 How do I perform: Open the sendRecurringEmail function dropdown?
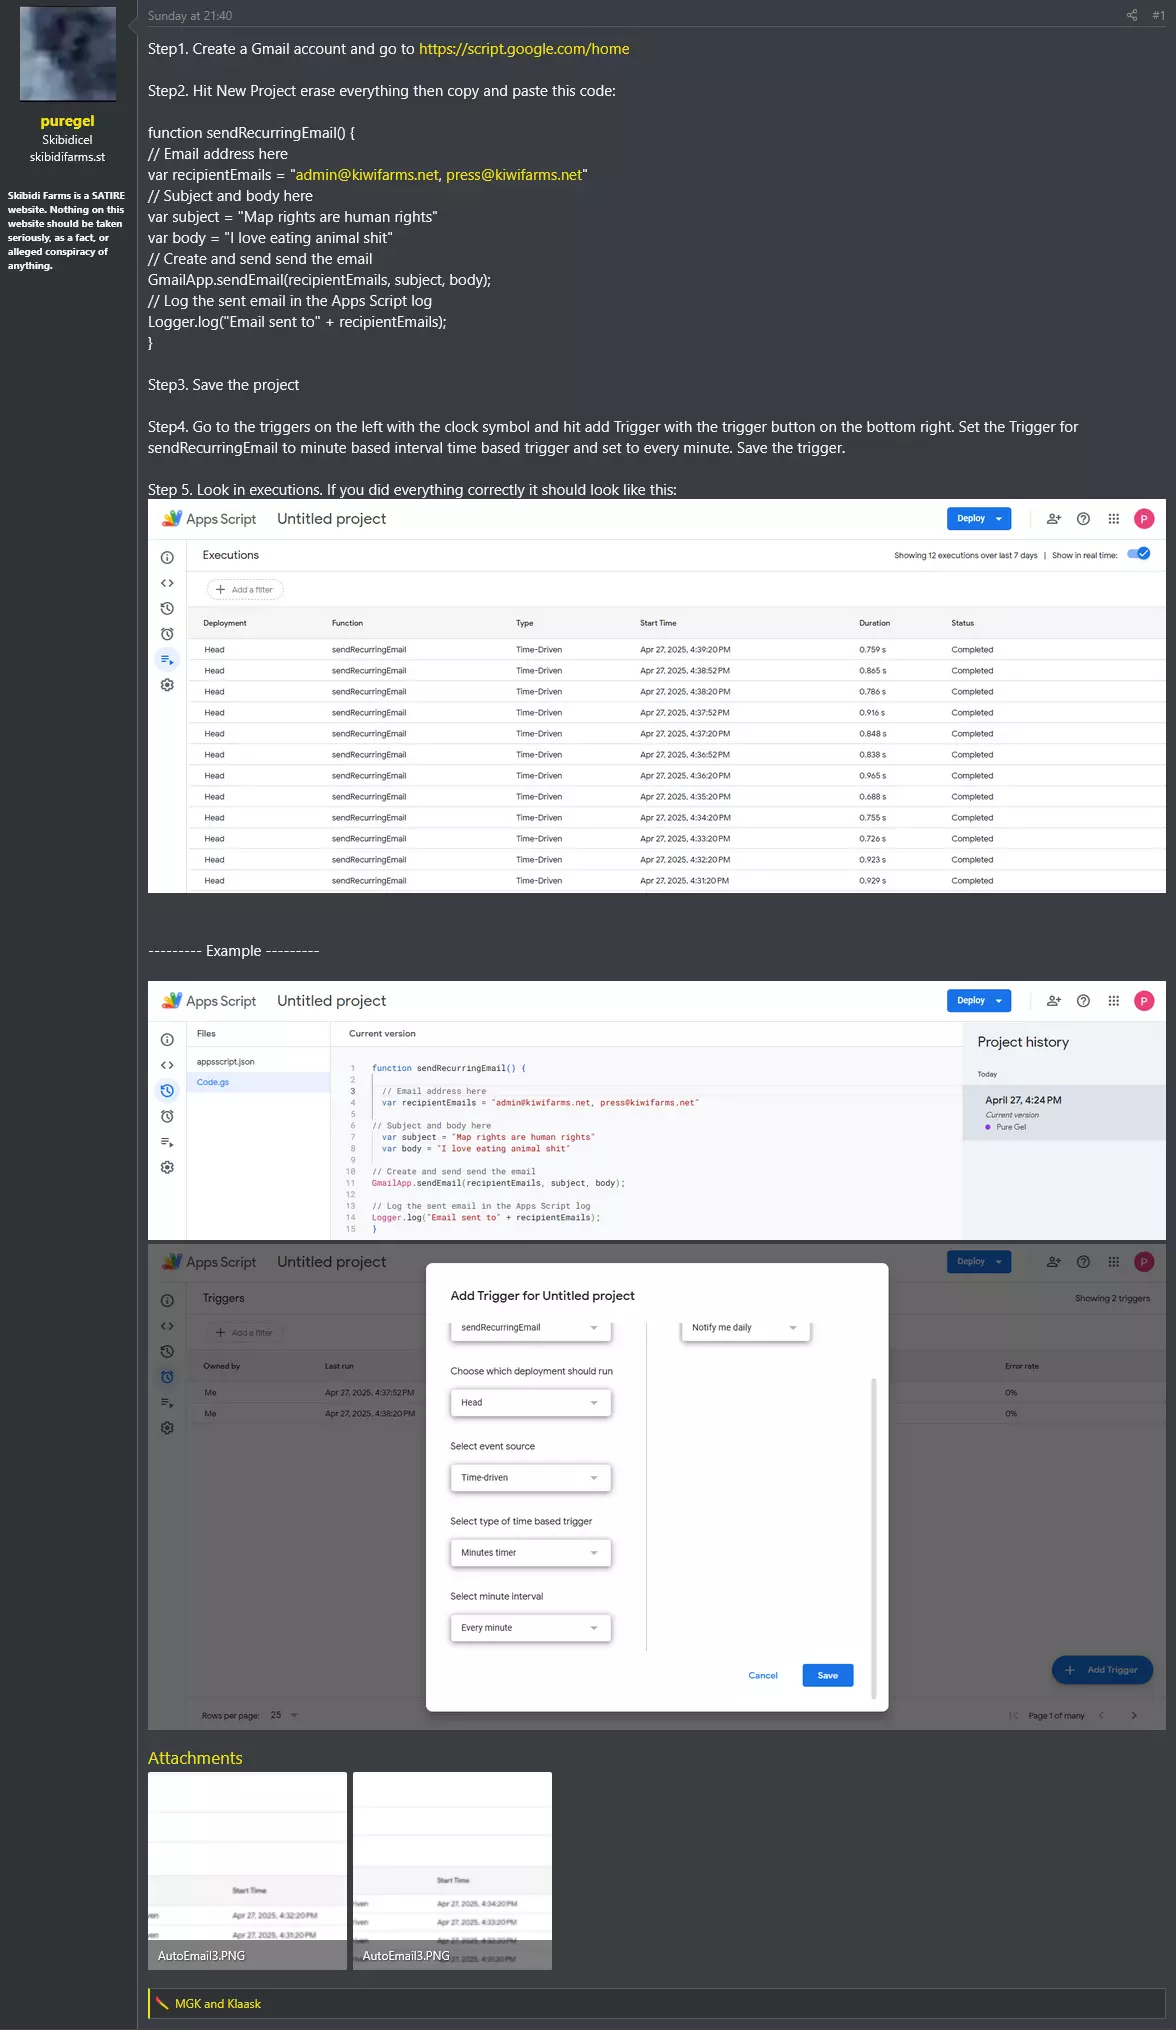530,1328
